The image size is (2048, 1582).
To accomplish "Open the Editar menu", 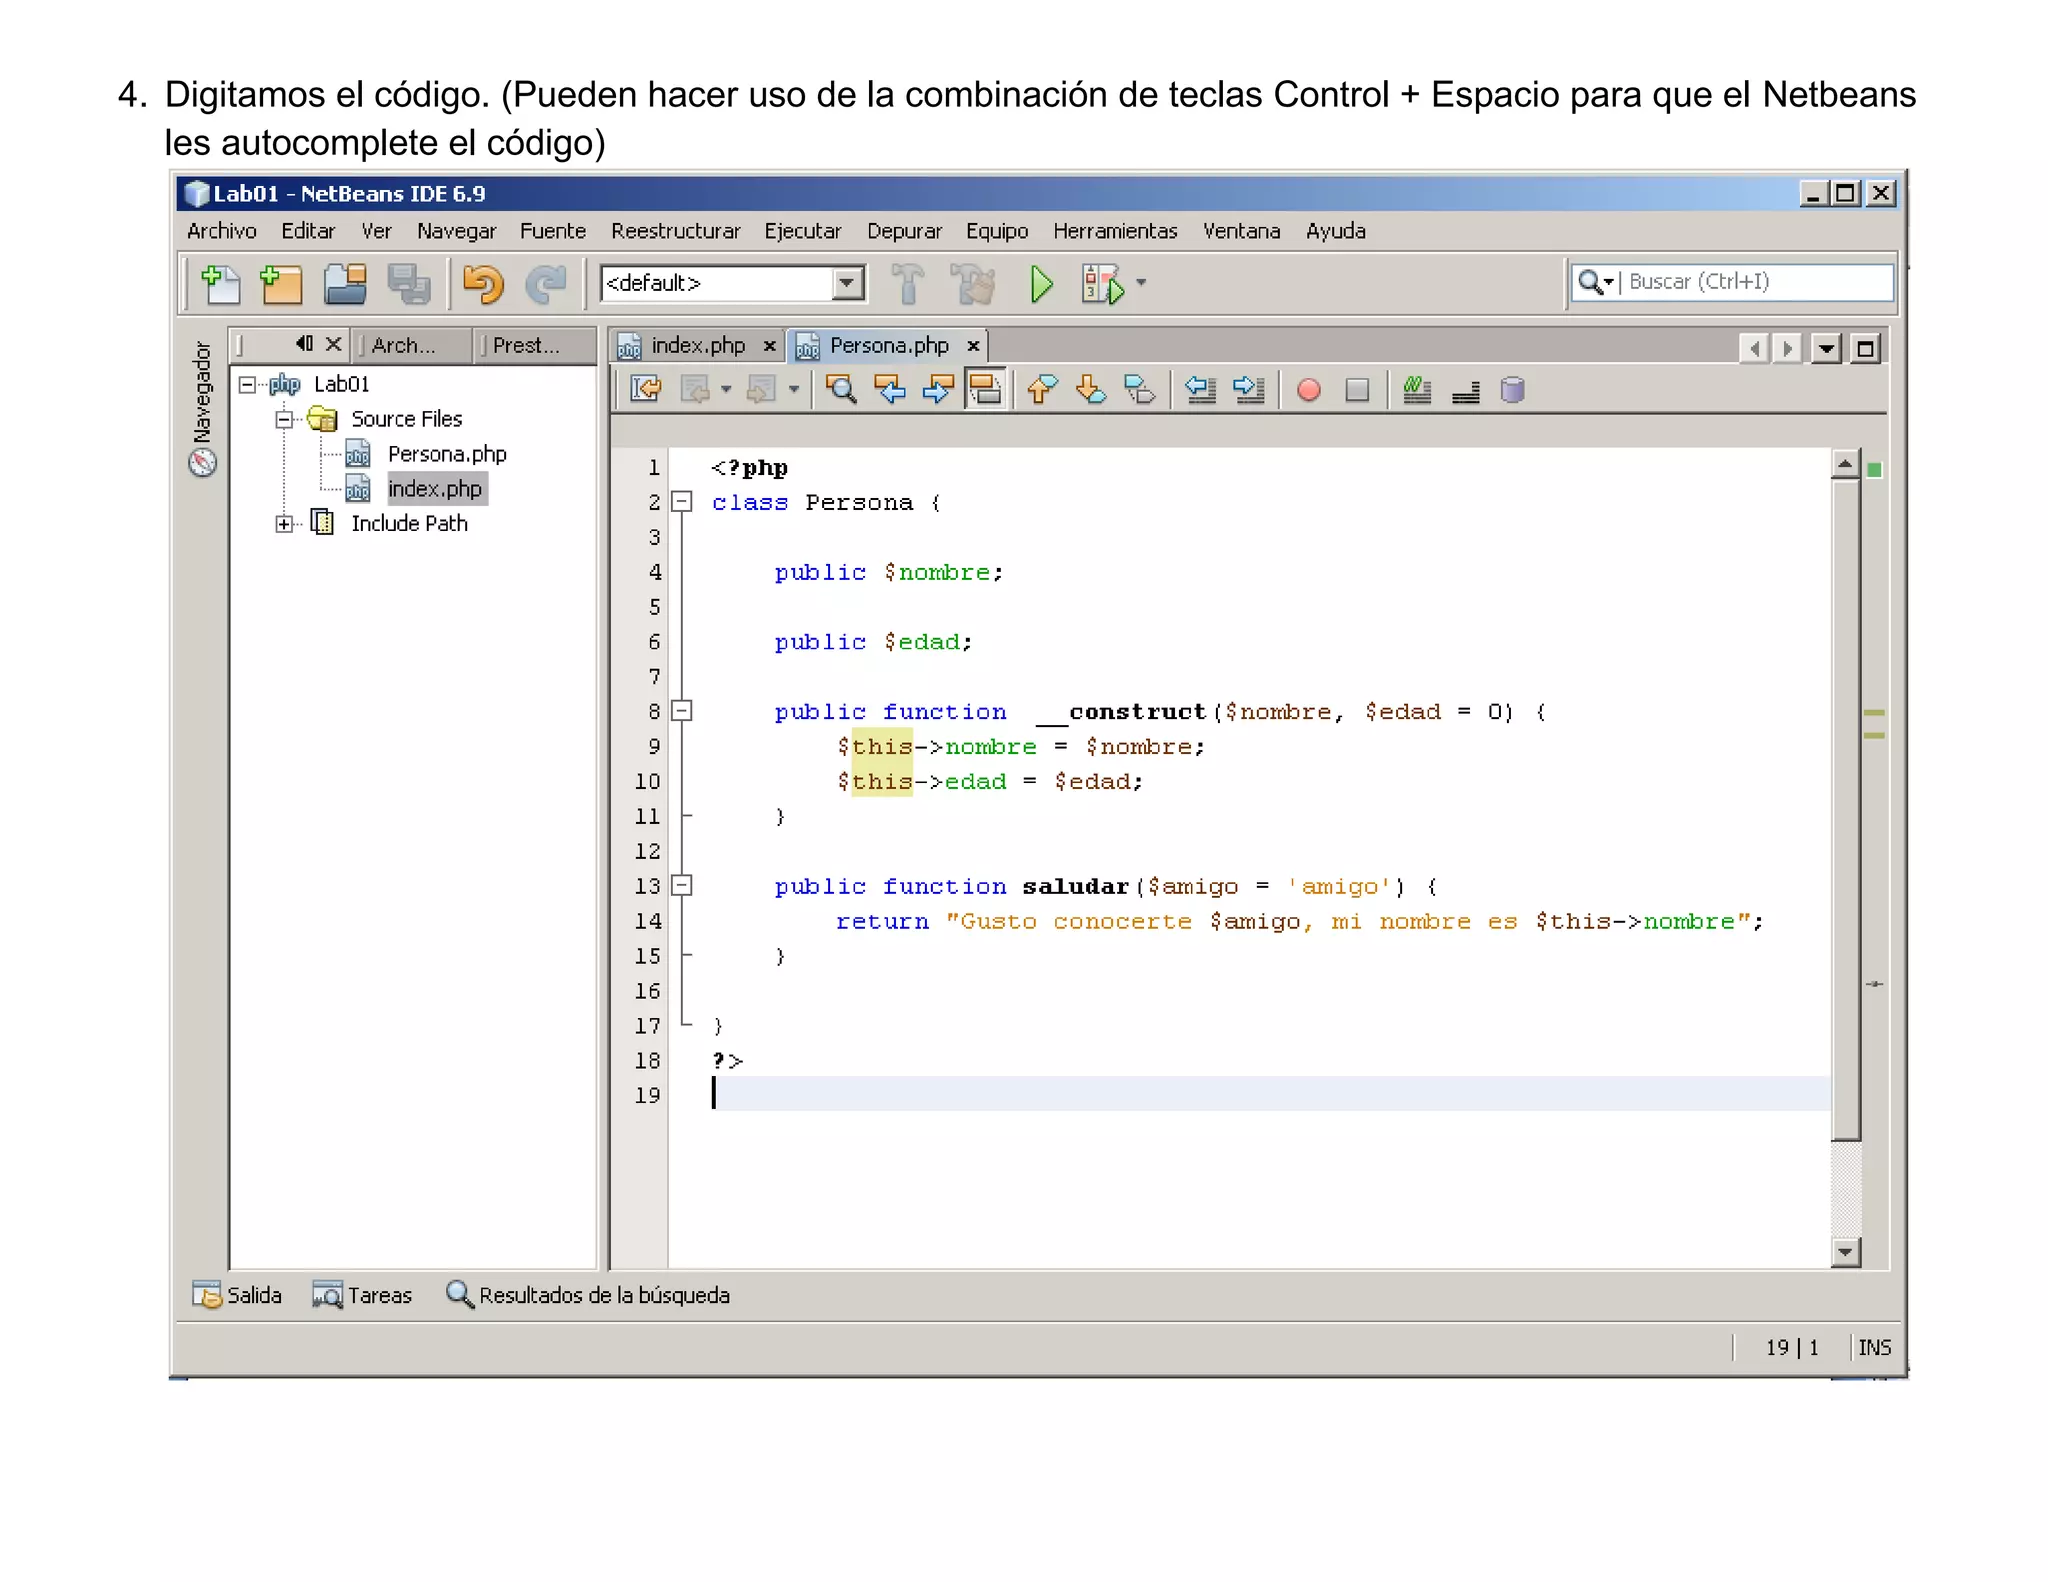I will click(308, 231).
